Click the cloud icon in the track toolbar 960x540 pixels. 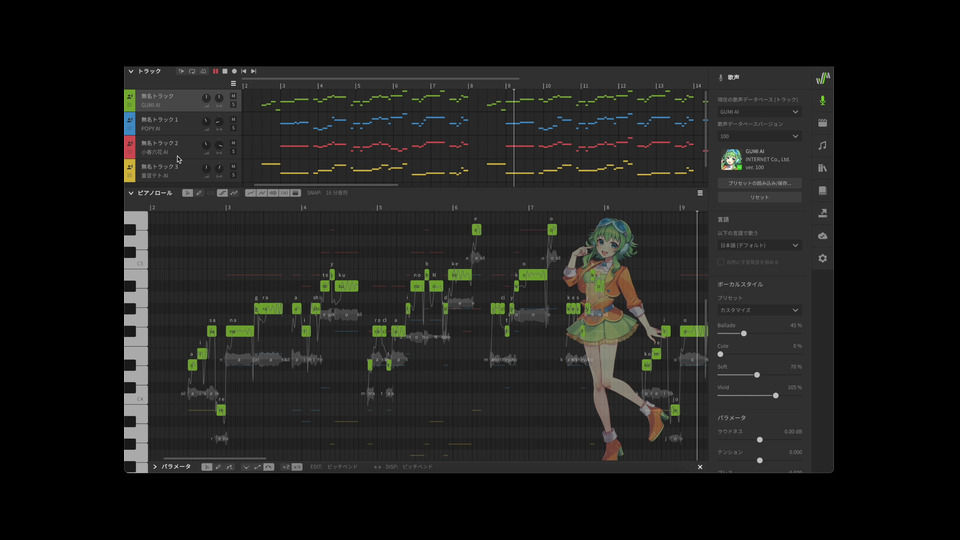pyautogui.click(x=204, y=72)
